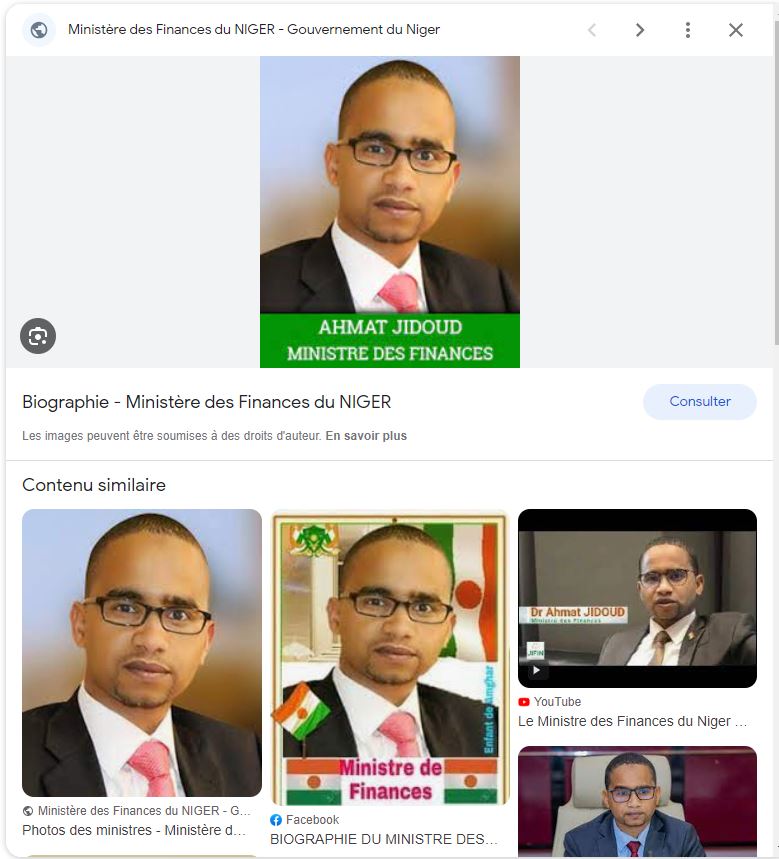Open the Biographie - Ministère des Finances title
Screen dimensions: 779x859
(207, 402)
